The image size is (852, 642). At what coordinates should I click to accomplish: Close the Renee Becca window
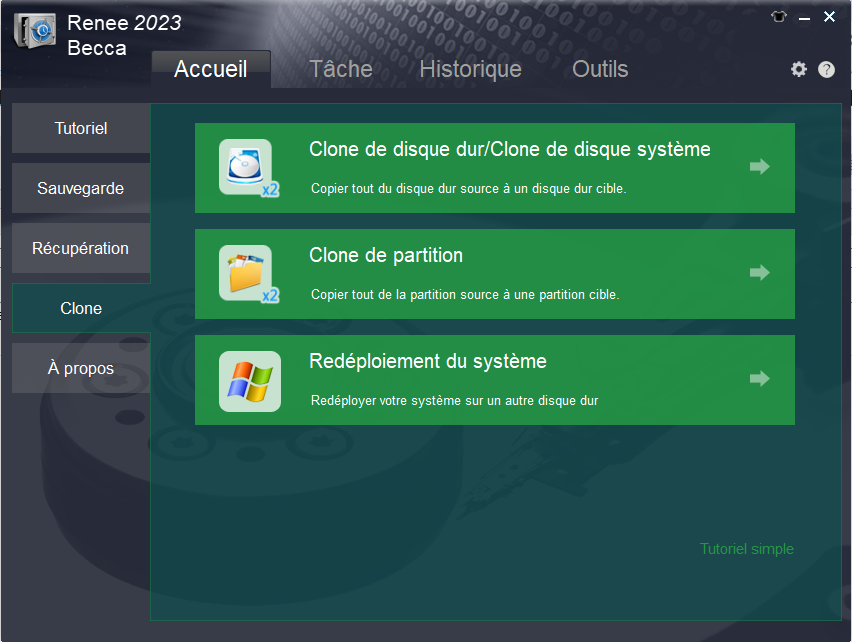point(829,17)
